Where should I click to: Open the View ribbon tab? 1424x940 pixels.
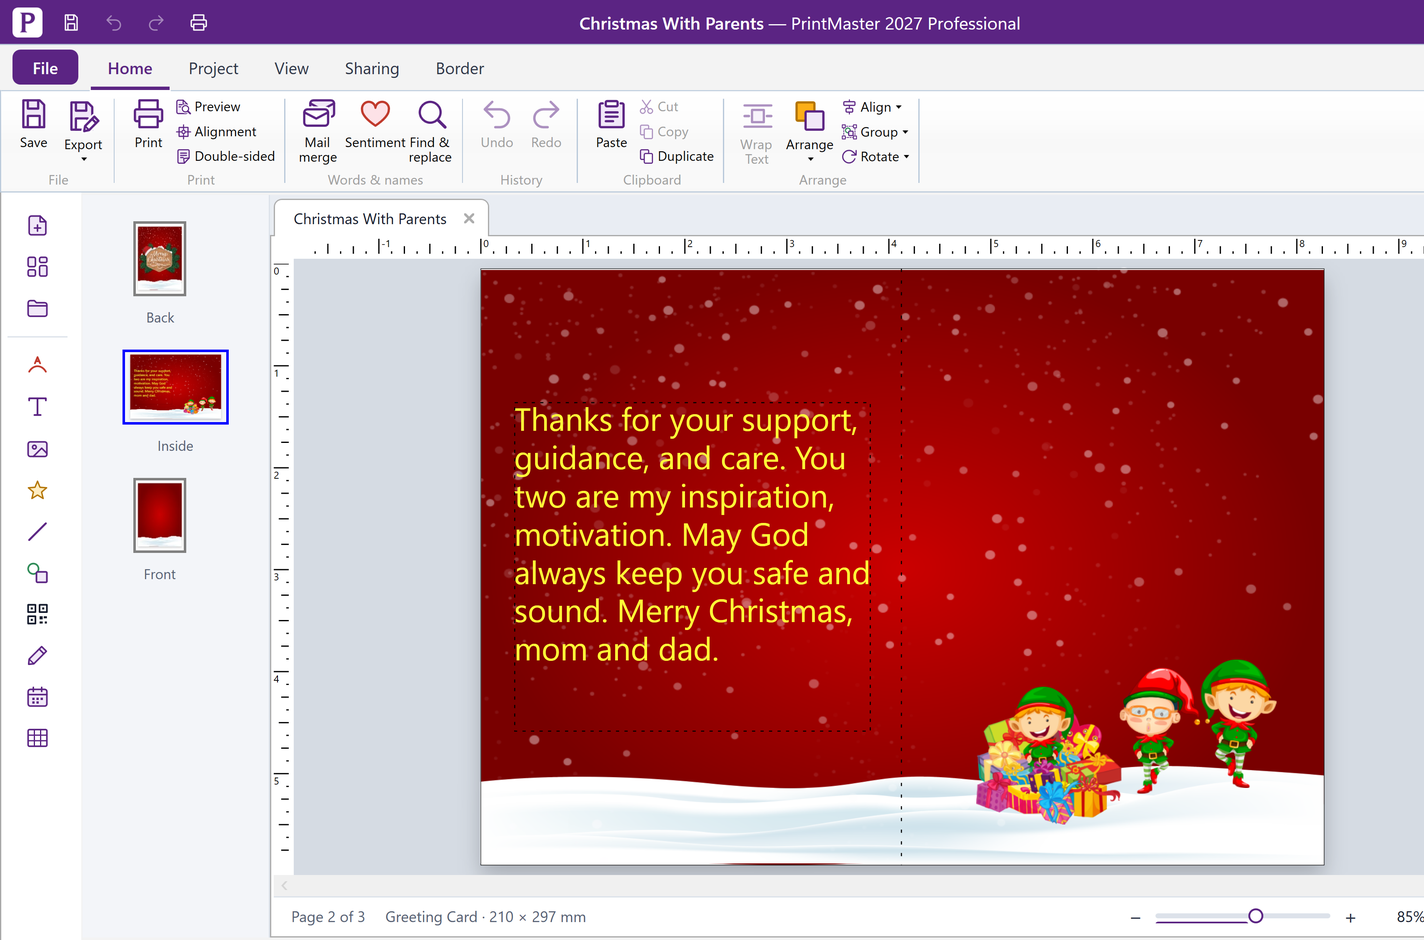tap(291, 68)
